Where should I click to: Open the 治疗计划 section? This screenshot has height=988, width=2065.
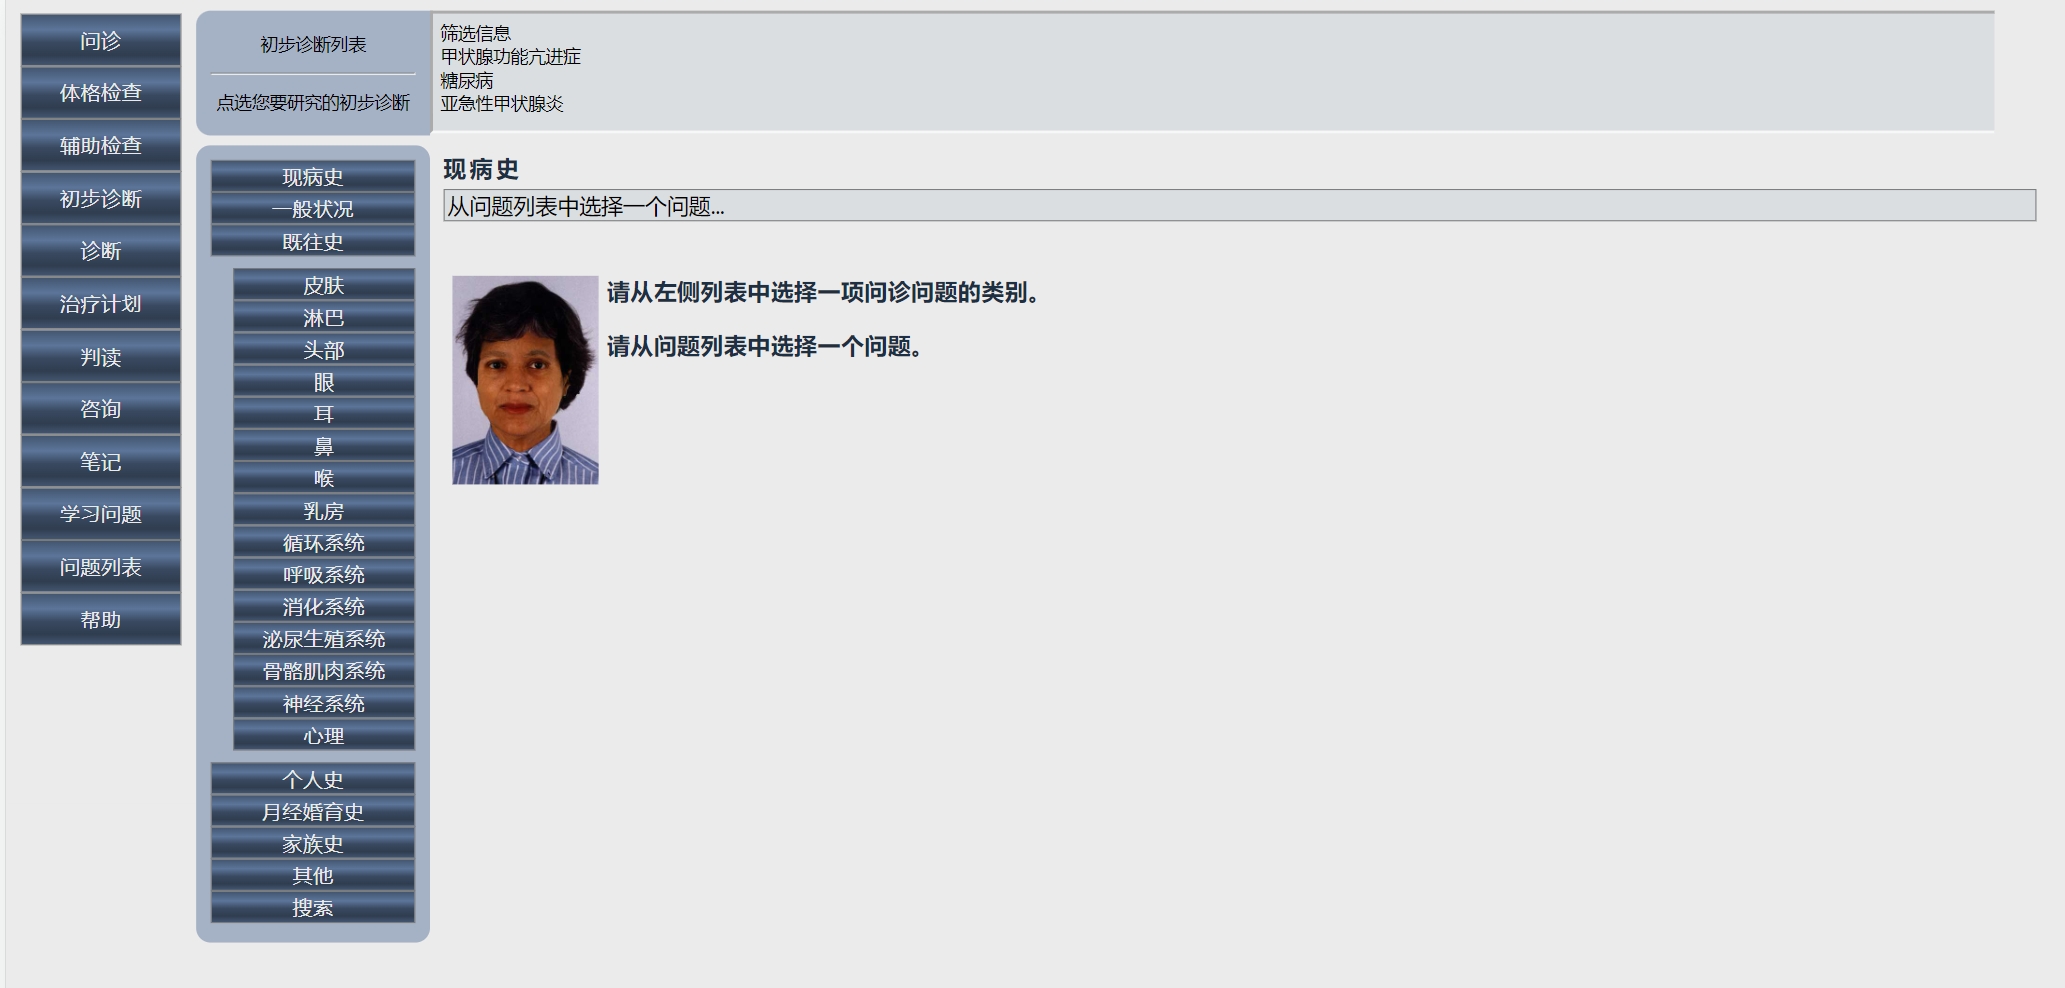101,304
